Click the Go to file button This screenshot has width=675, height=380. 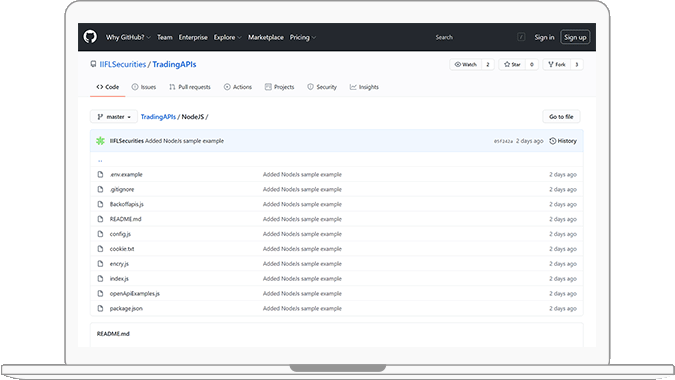pyautogui.click(x=561, y=117)
